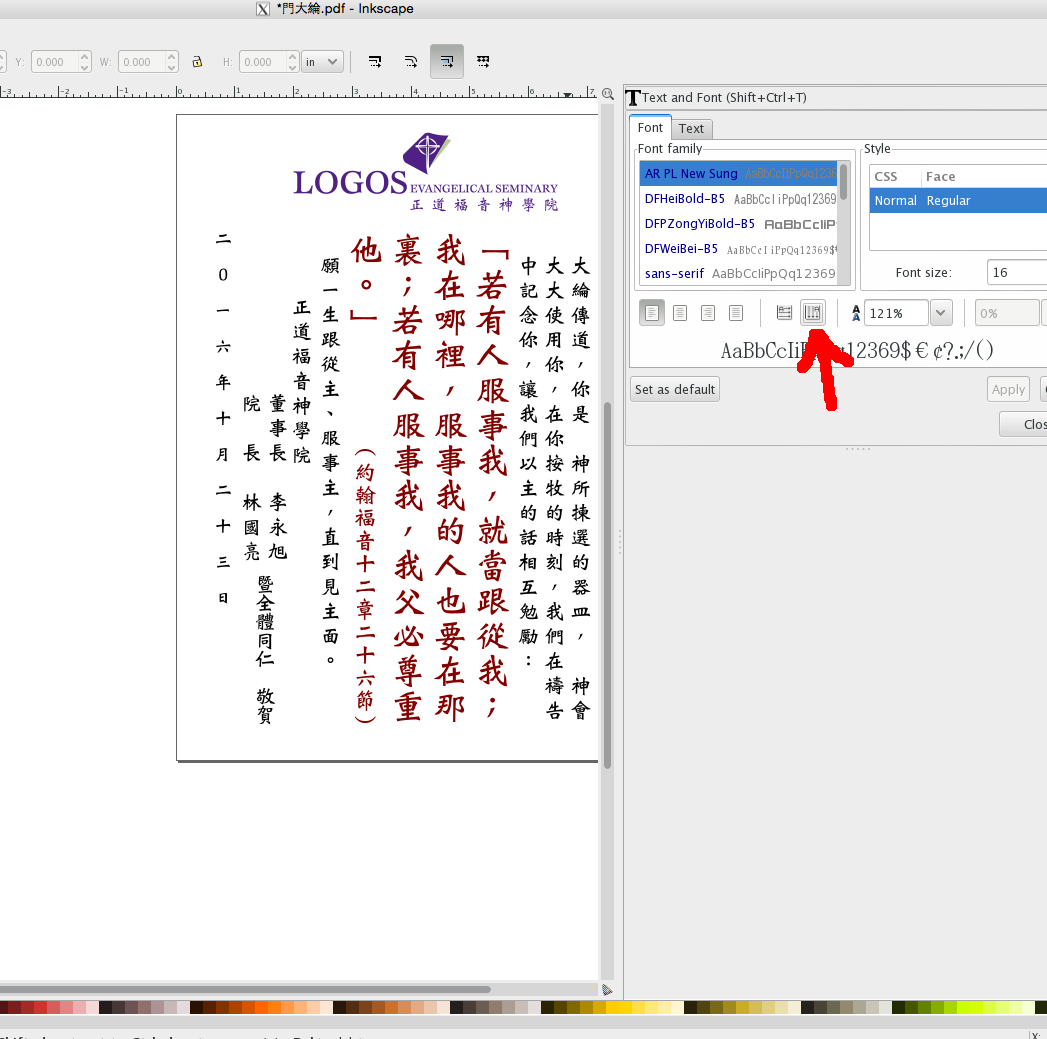Click the Set as default button
Screen dimensions: 1047x1039
click(x=675, y=389)
